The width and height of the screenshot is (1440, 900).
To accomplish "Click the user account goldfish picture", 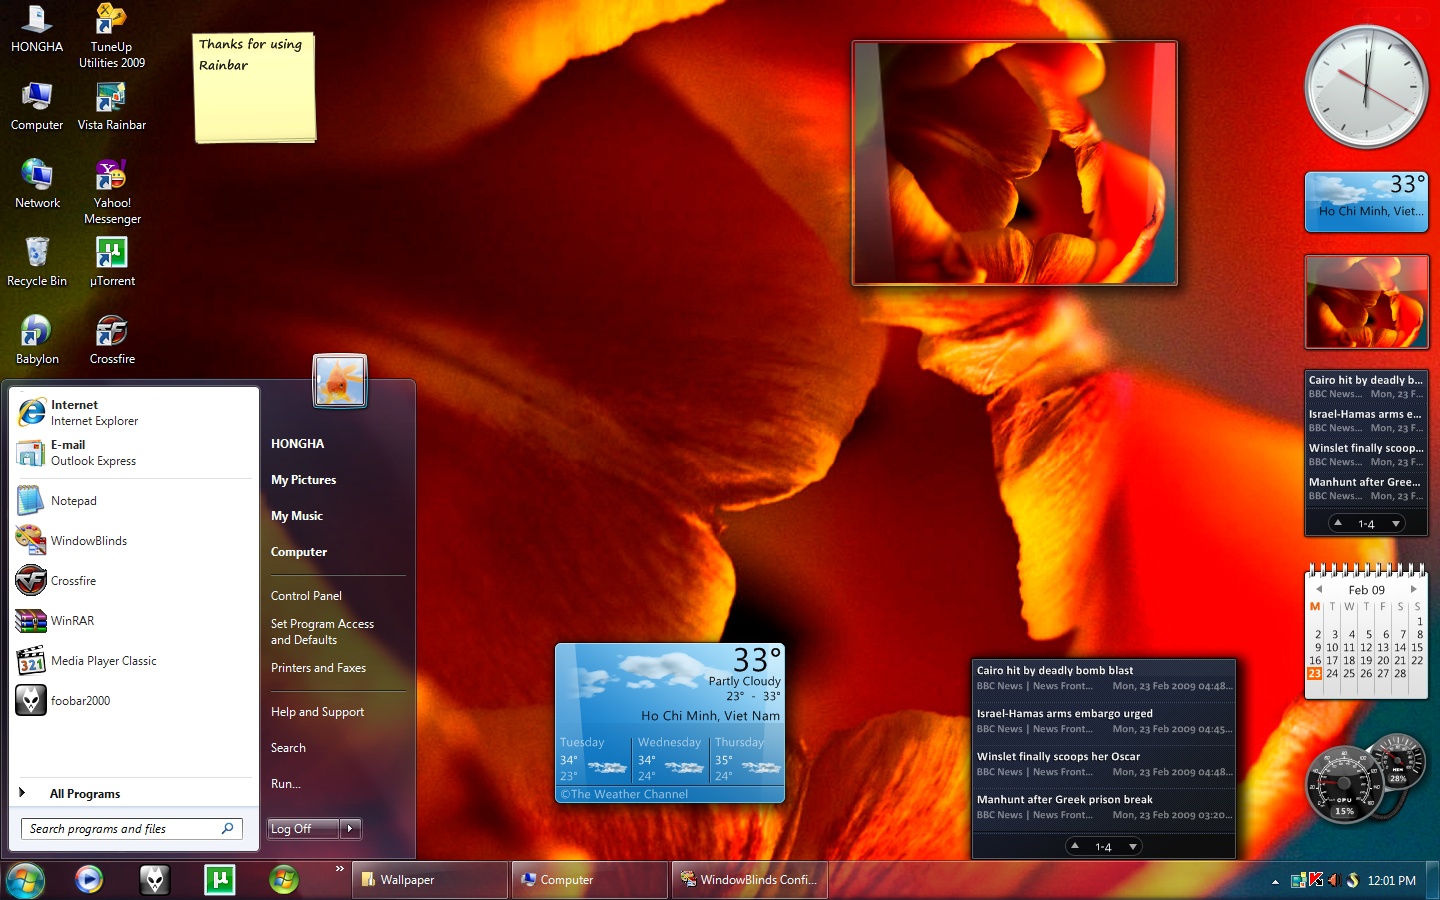I will (x=340, y=381).
